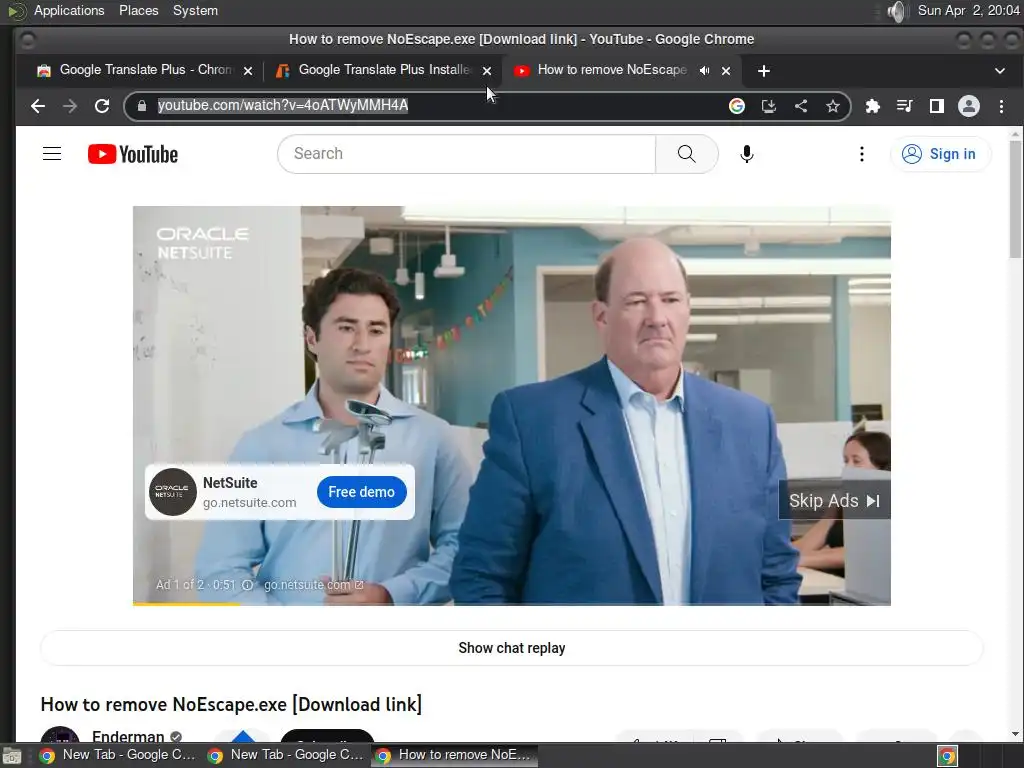This screenshot has height=768, width=1024.
Task: Reload the YouTube page
Action: 102,106
